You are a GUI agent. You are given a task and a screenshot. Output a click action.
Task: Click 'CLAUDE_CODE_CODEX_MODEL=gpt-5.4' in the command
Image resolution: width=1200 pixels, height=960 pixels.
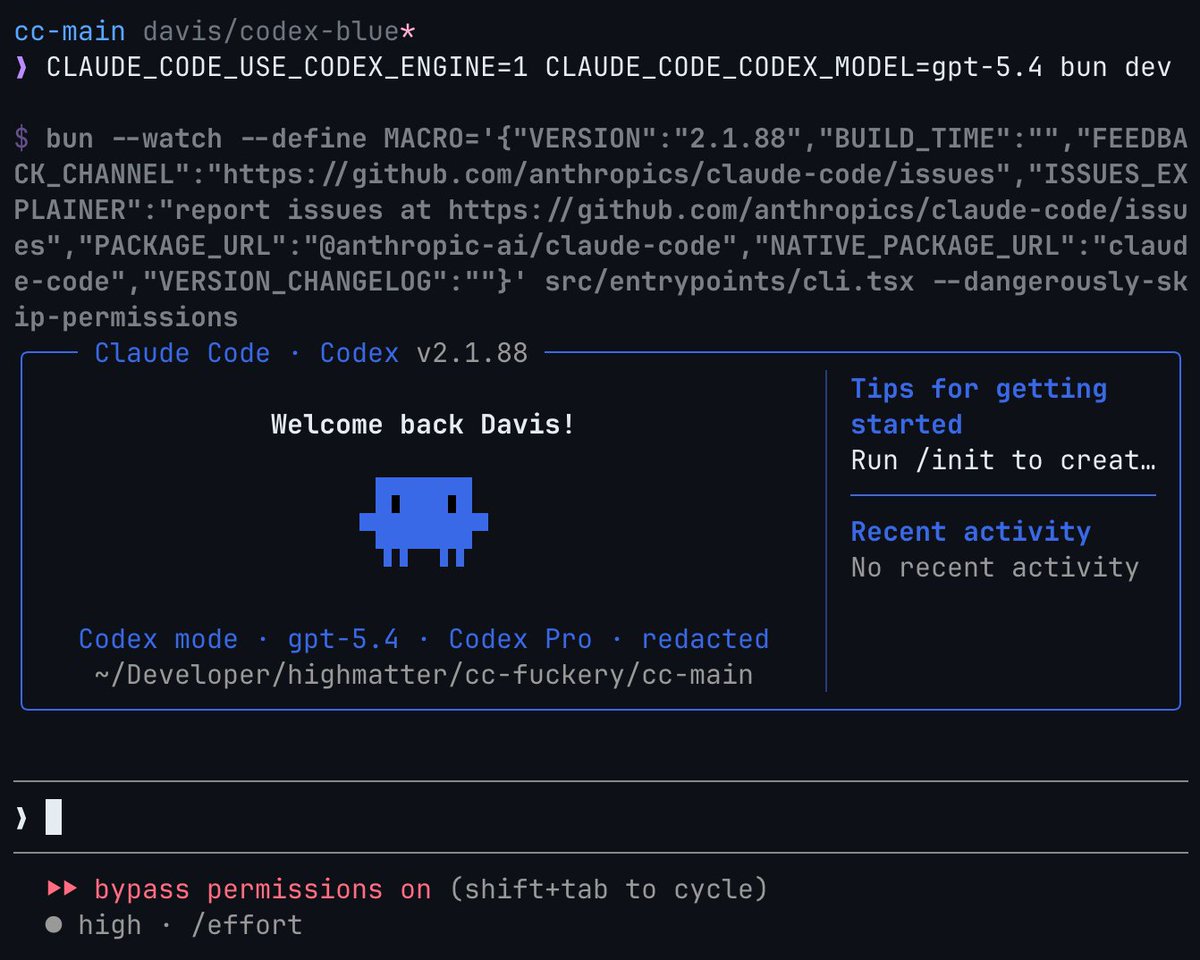coord(794,68)
